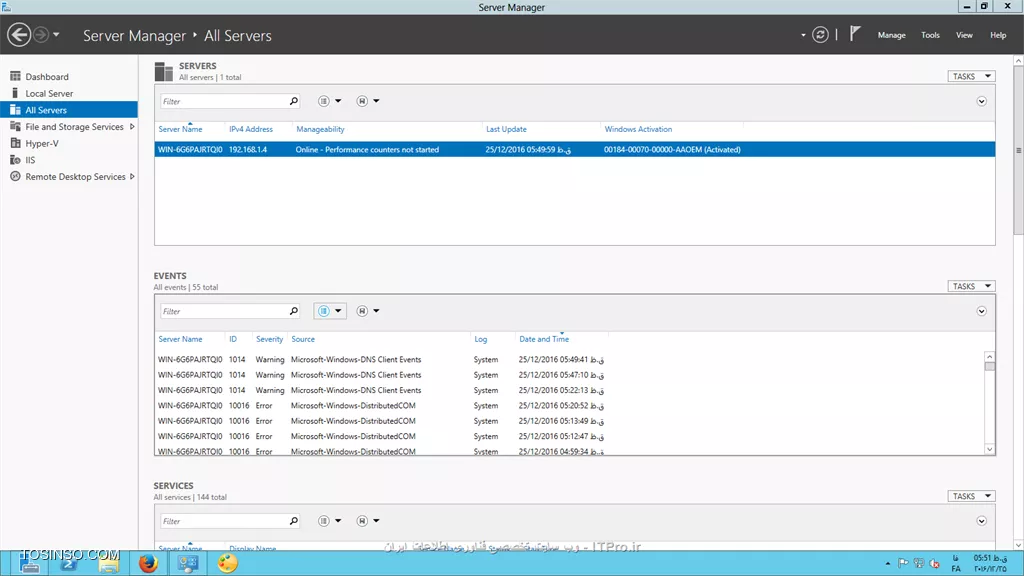
Task: Click the Servers Filter input field
Action: [x=223, y=101]
